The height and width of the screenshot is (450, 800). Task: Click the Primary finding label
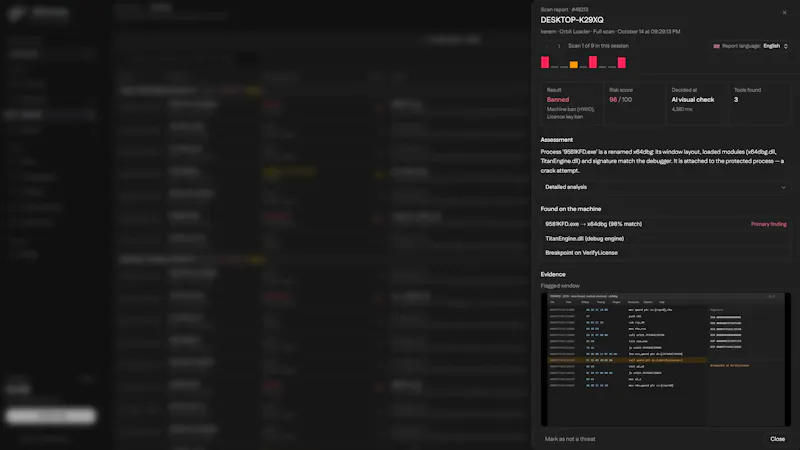coord(768,224)
